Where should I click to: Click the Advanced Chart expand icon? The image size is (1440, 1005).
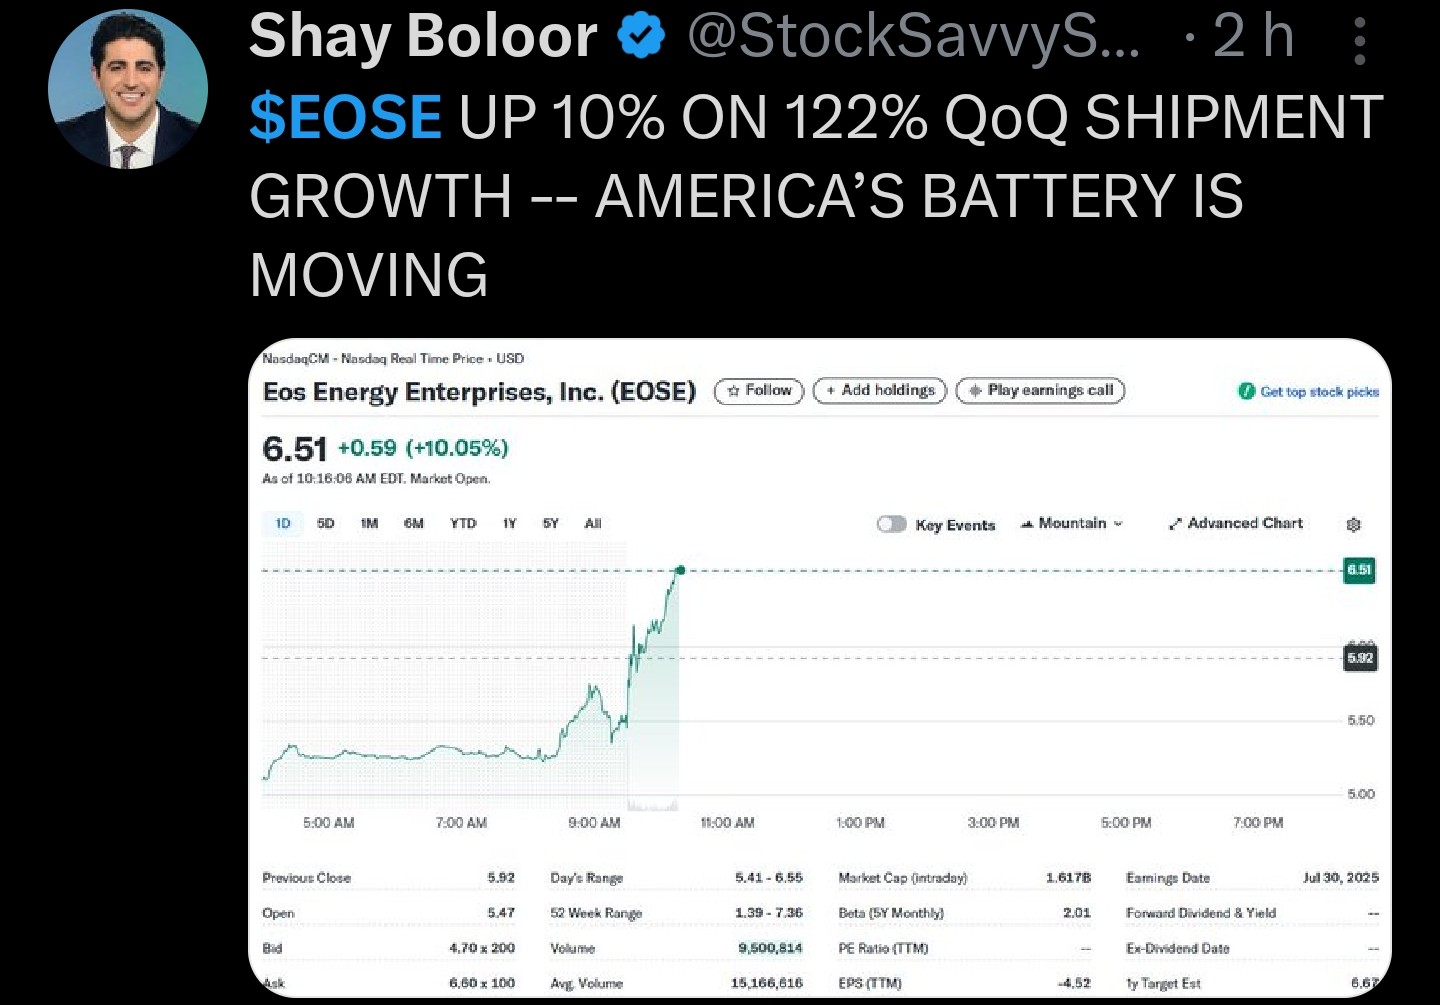point(1176,524)
